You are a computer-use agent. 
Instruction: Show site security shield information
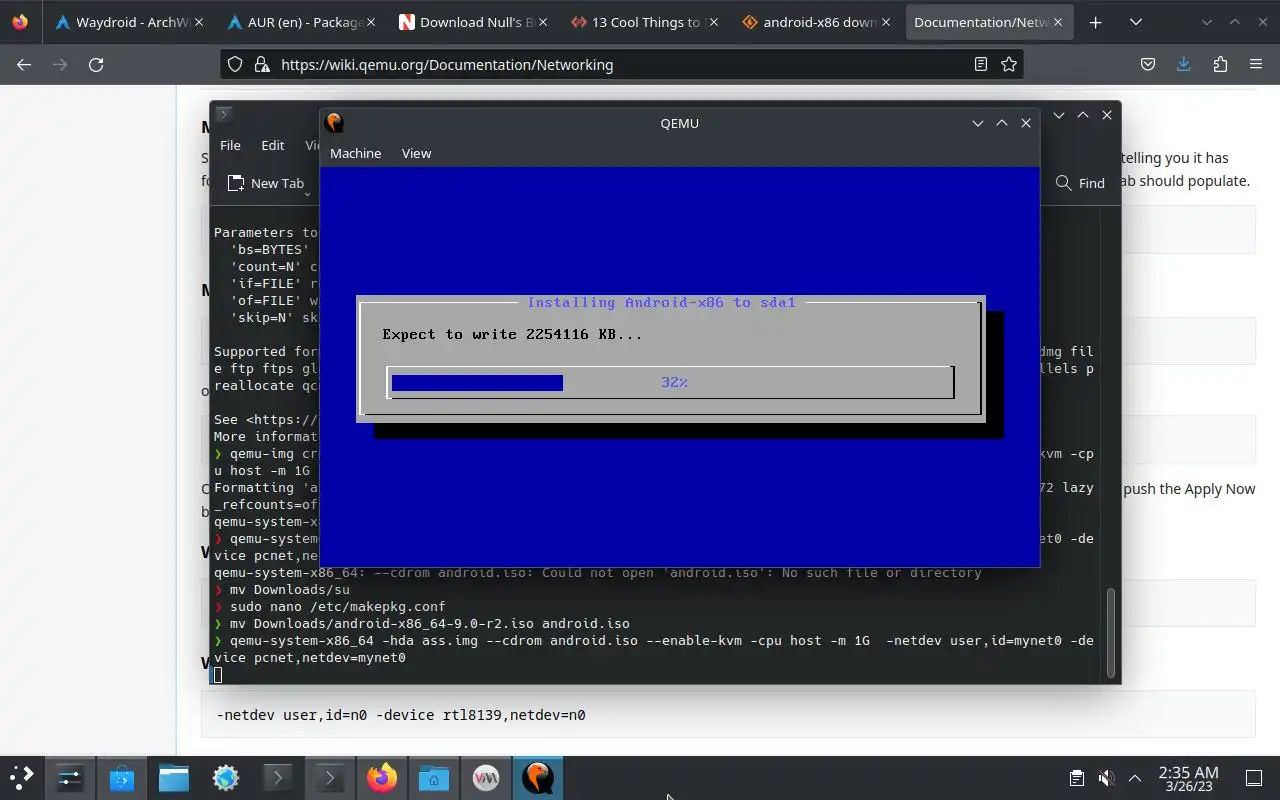tap(235, 64)
